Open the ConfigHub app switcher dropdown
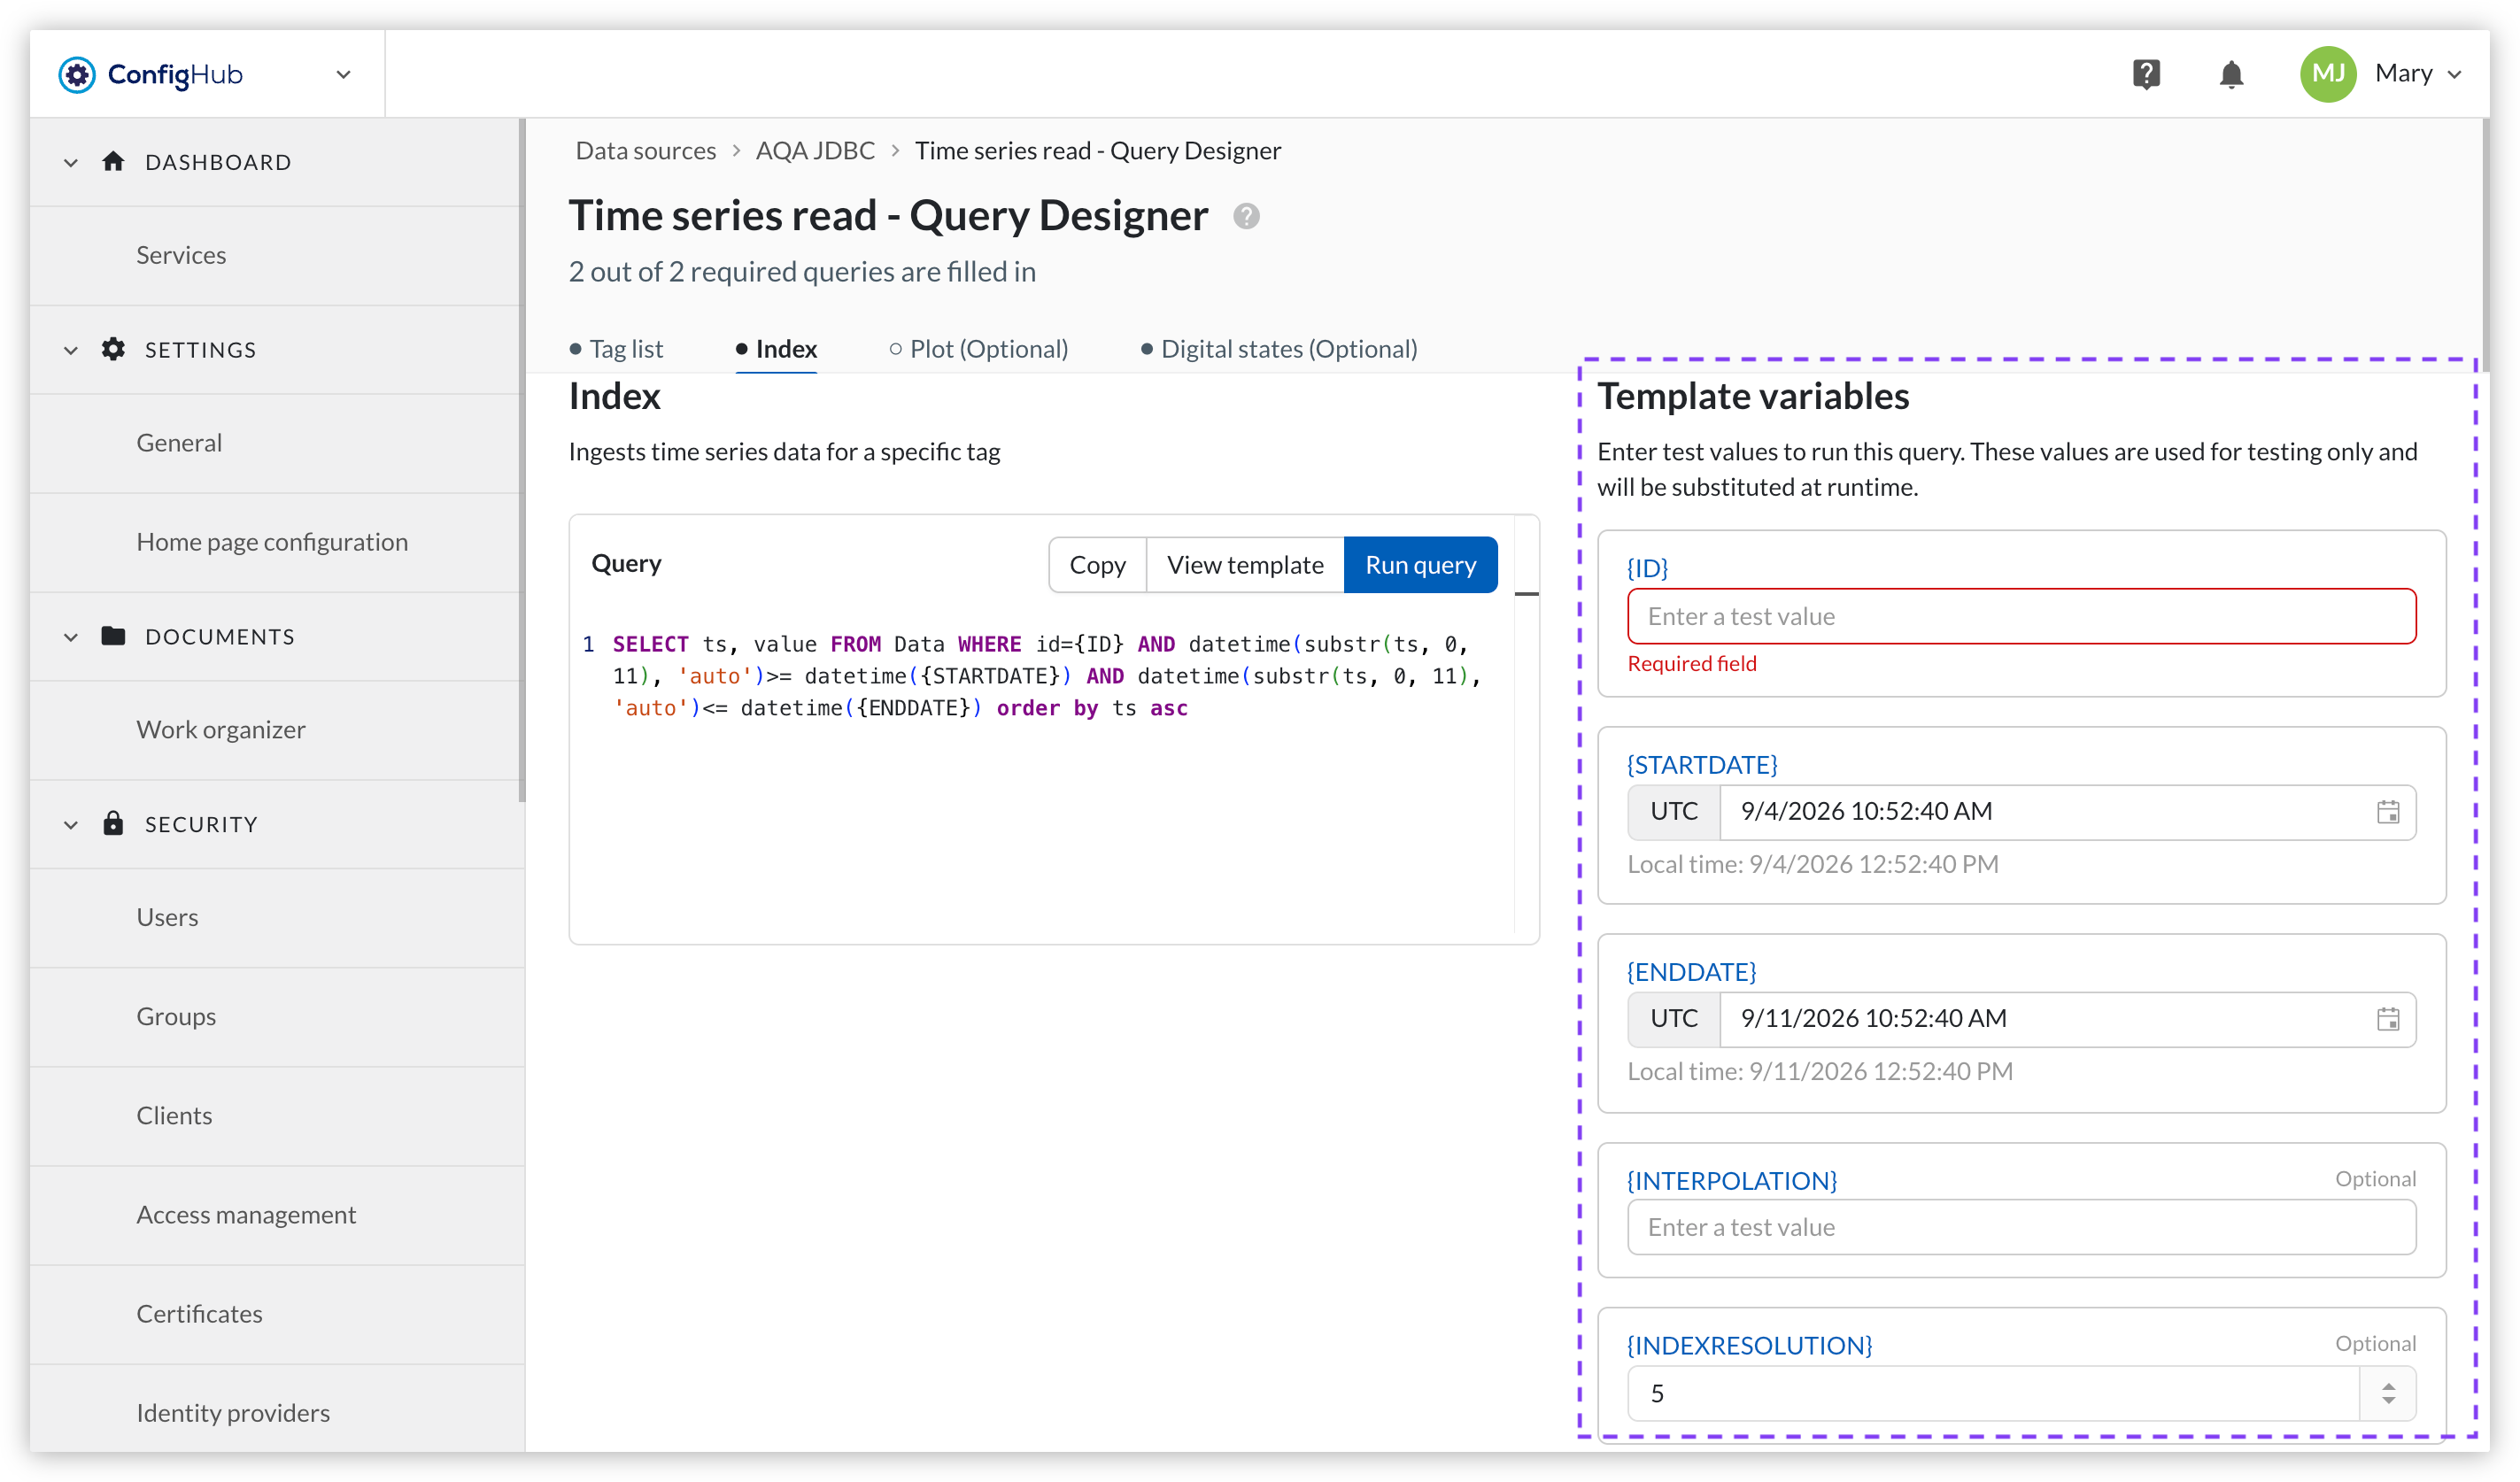2520x1482 pixels. click(343, 74)
